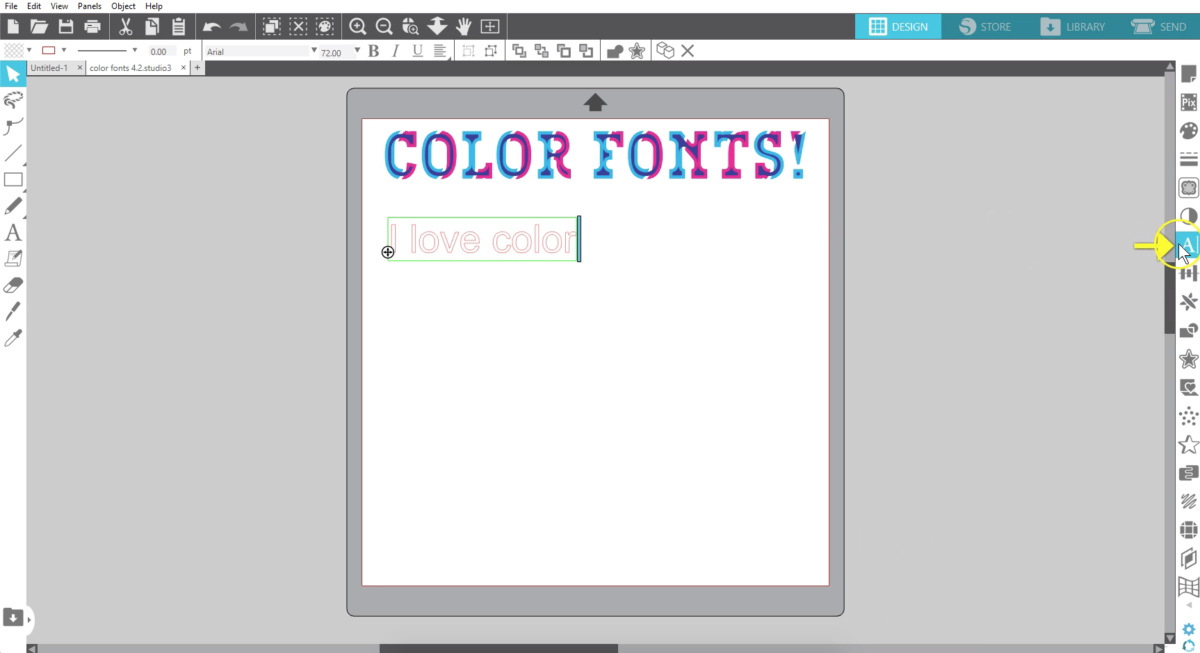Open the text alignment options

pyautogui.click(x=439, y=51)
